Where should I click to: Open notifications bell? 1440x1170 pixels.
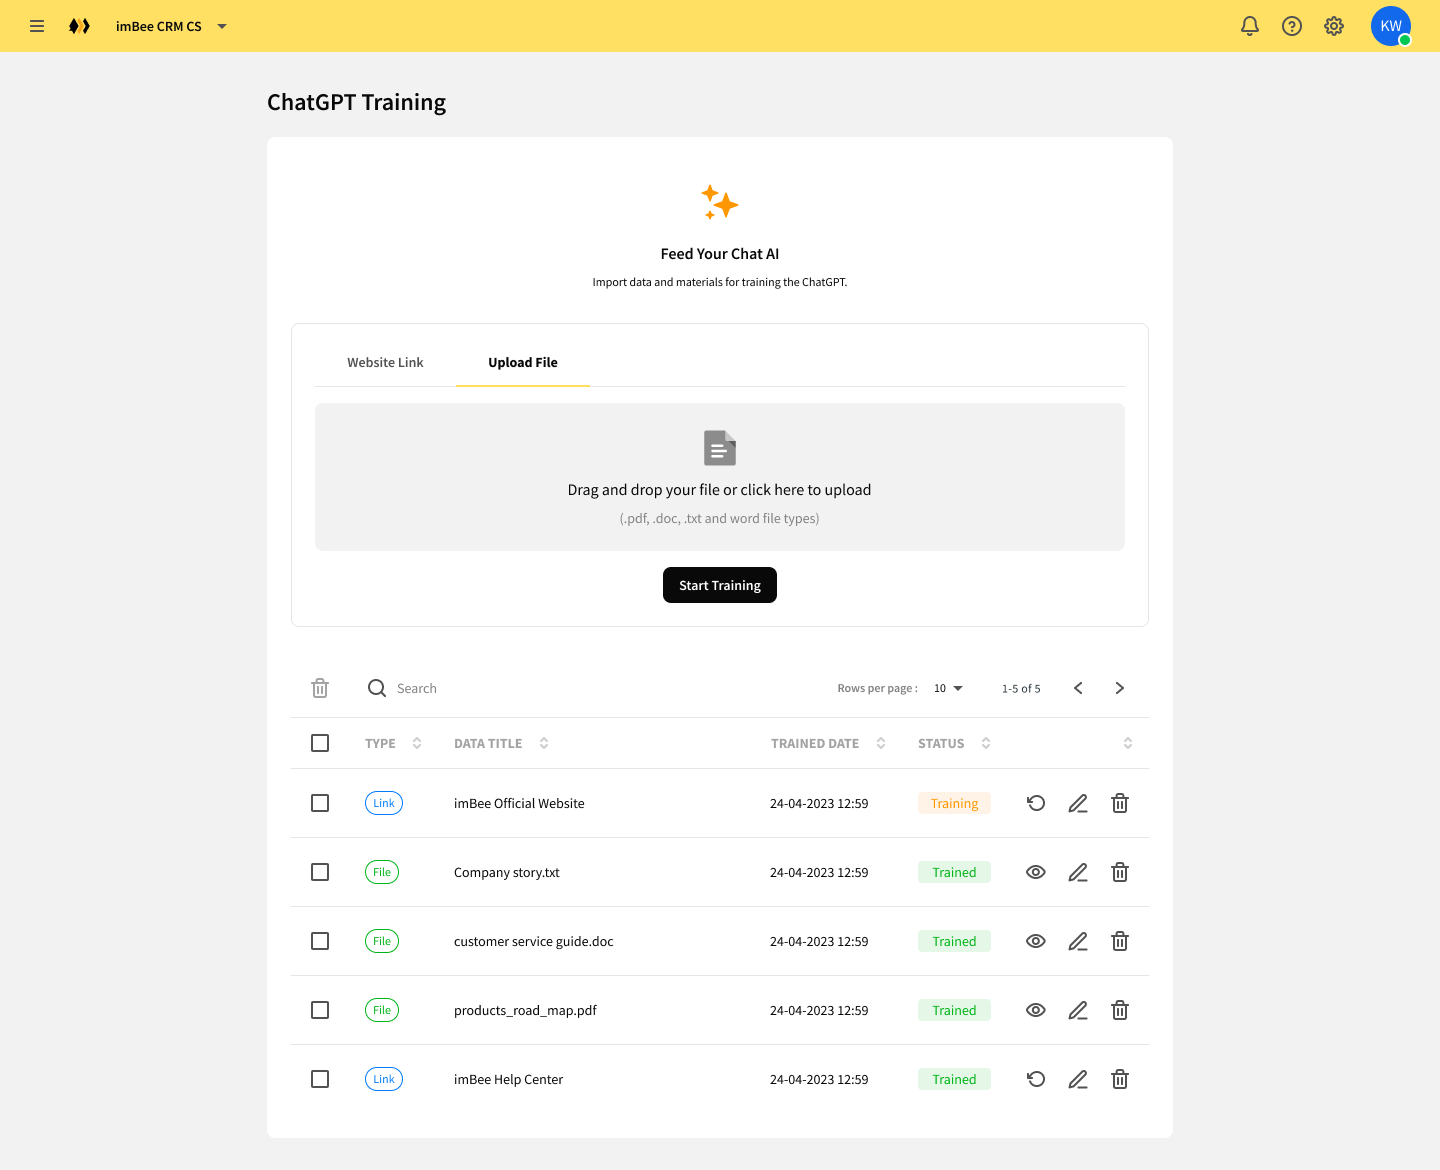(1250, 26)
